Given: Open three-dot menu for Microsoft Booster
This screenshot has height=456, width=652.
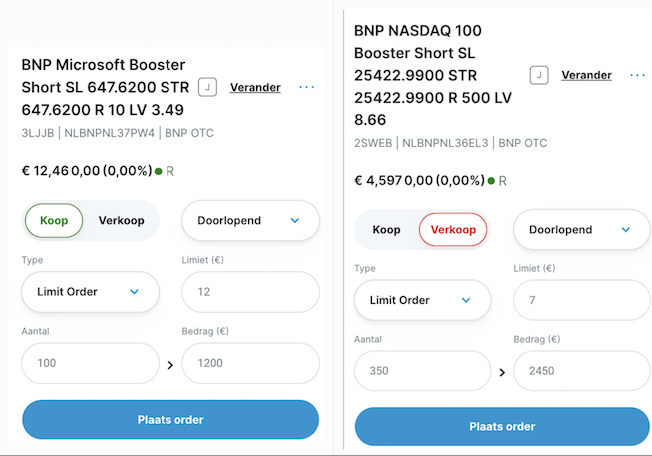Looking at the screenshot, I should tap(306, 87).
